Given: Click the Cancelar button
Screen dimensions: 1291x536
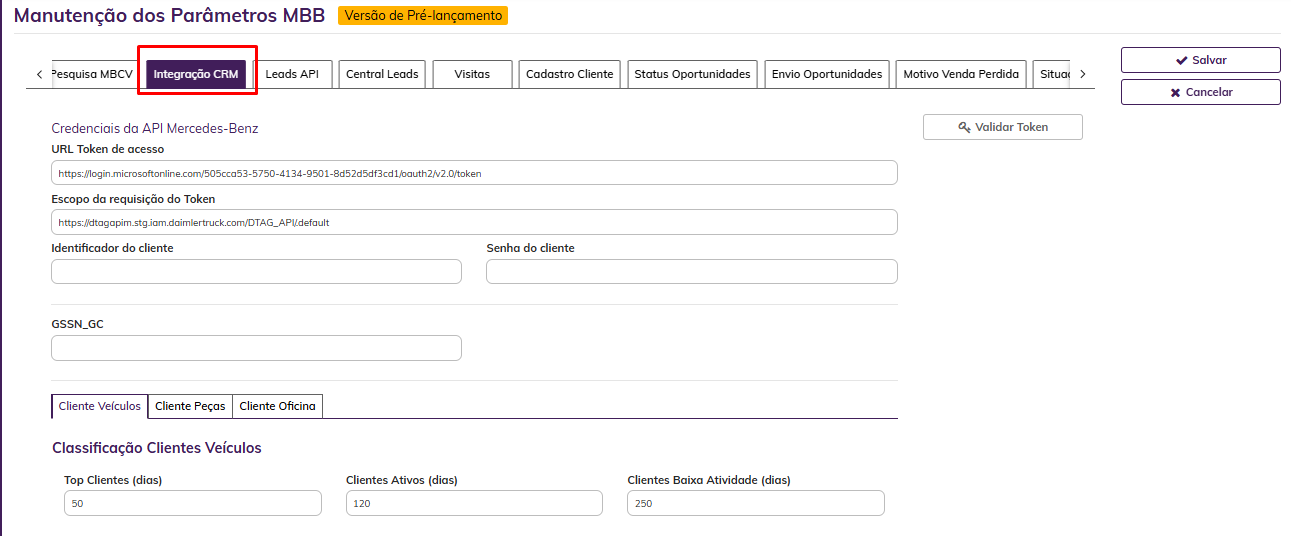Looking at the screenshot, I should pyautogui.click(x=1201, y=92).
